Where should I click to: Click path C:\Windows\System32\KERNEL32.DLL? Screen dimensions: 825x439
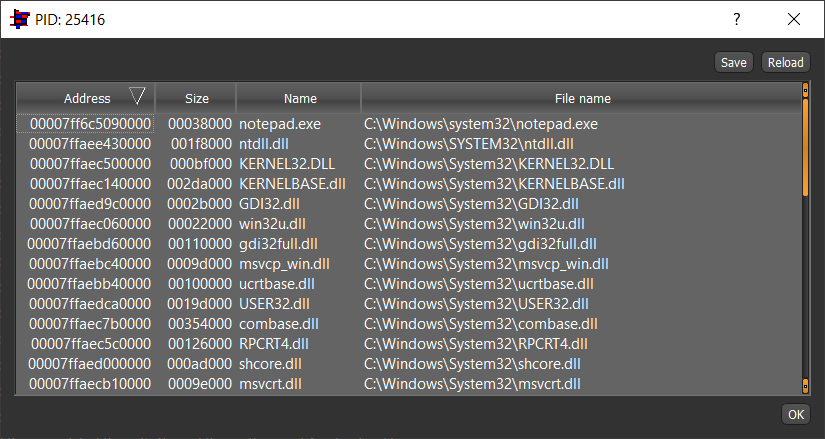coord(489,164)
